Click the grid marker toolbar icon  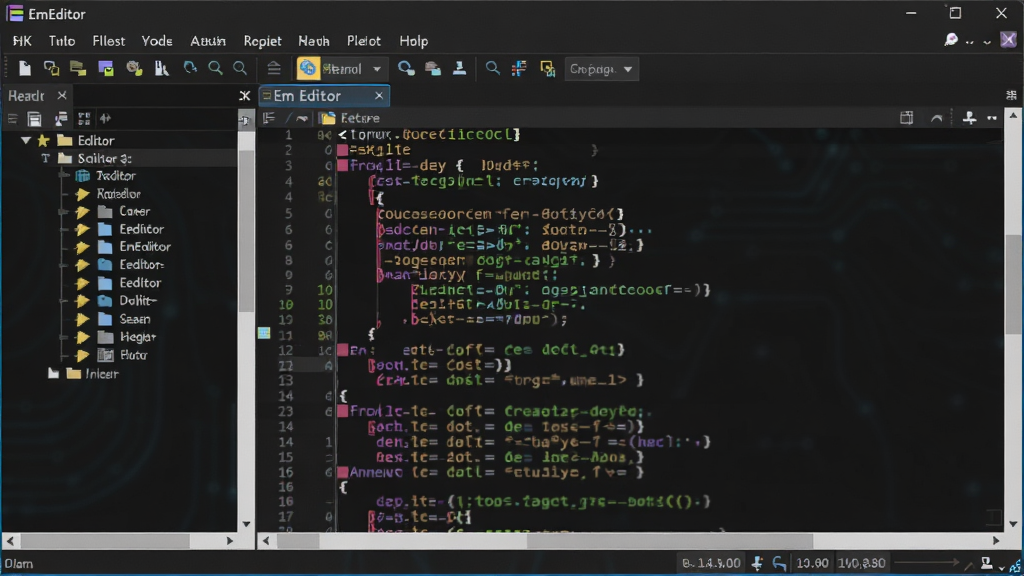coord(519,69)
